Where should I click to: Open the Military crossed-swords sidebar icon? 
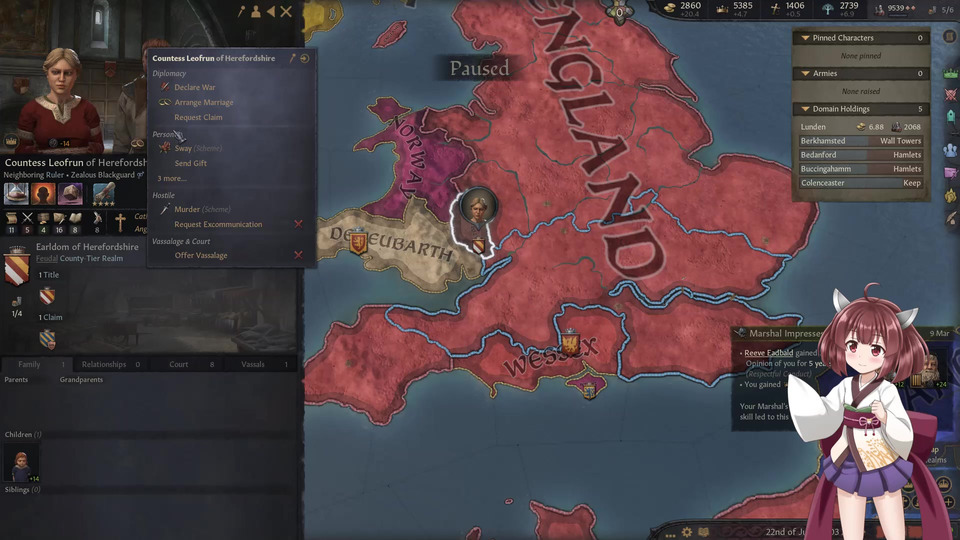coord(951,95)
